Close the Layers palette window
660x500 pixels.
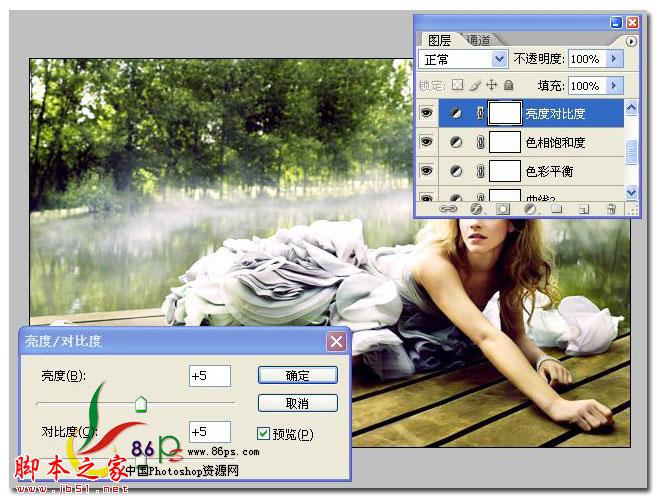tap(632, 22)
